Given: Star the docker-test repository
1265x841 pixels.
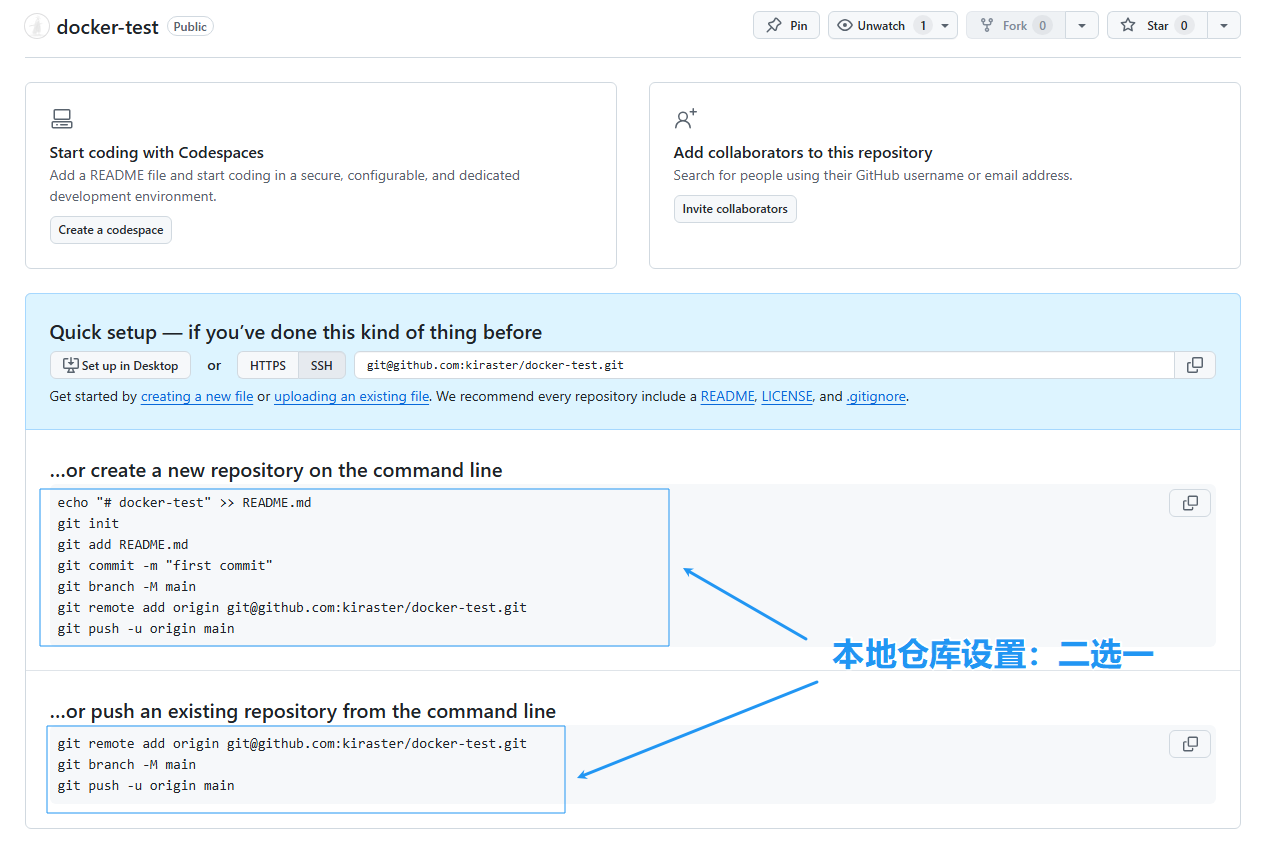Looking at the screenshot, I should click(1157, 25).
